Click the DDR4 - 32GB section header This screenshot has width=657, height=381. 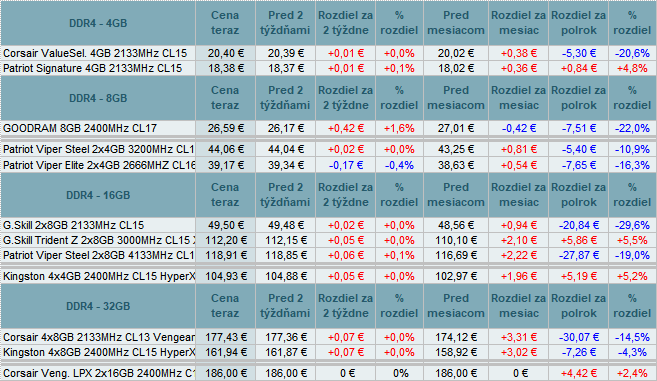coord(98,306)
